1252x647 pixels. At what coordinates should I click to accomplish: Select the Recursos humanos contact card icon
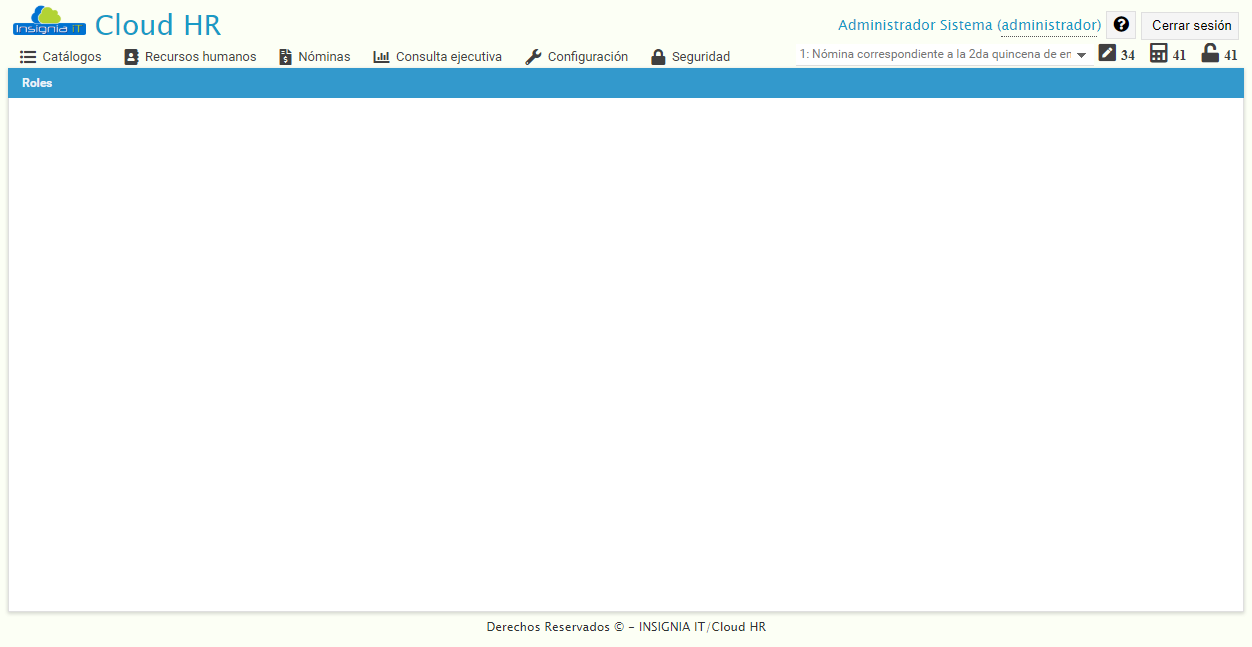coord(131,57)
